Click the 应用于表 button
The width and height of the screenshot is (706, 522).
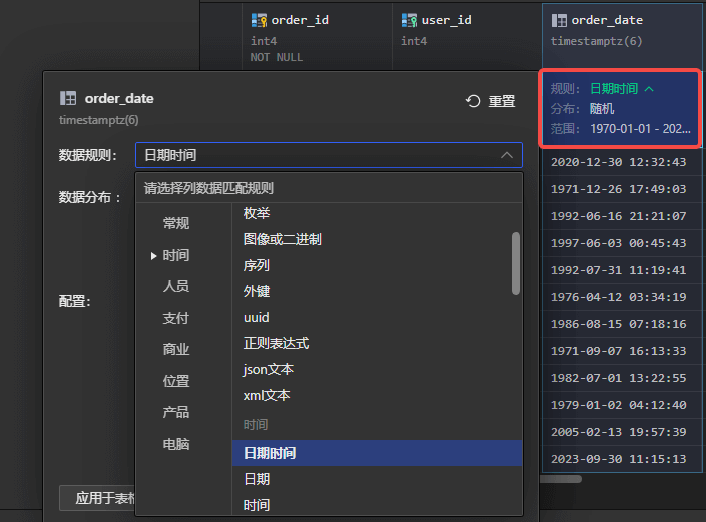pos(97,498)
